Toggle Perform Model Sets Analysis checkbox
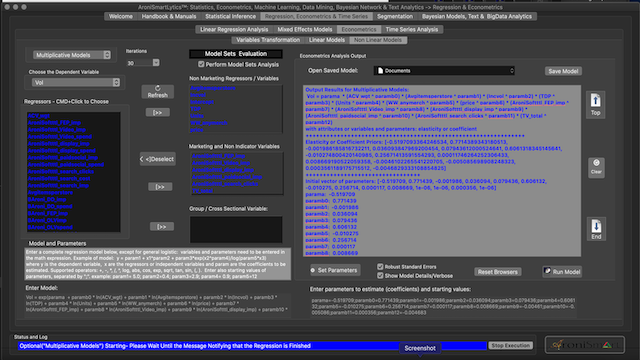The width and height of the screenshot is (640, 360). (x=201, y=64)
